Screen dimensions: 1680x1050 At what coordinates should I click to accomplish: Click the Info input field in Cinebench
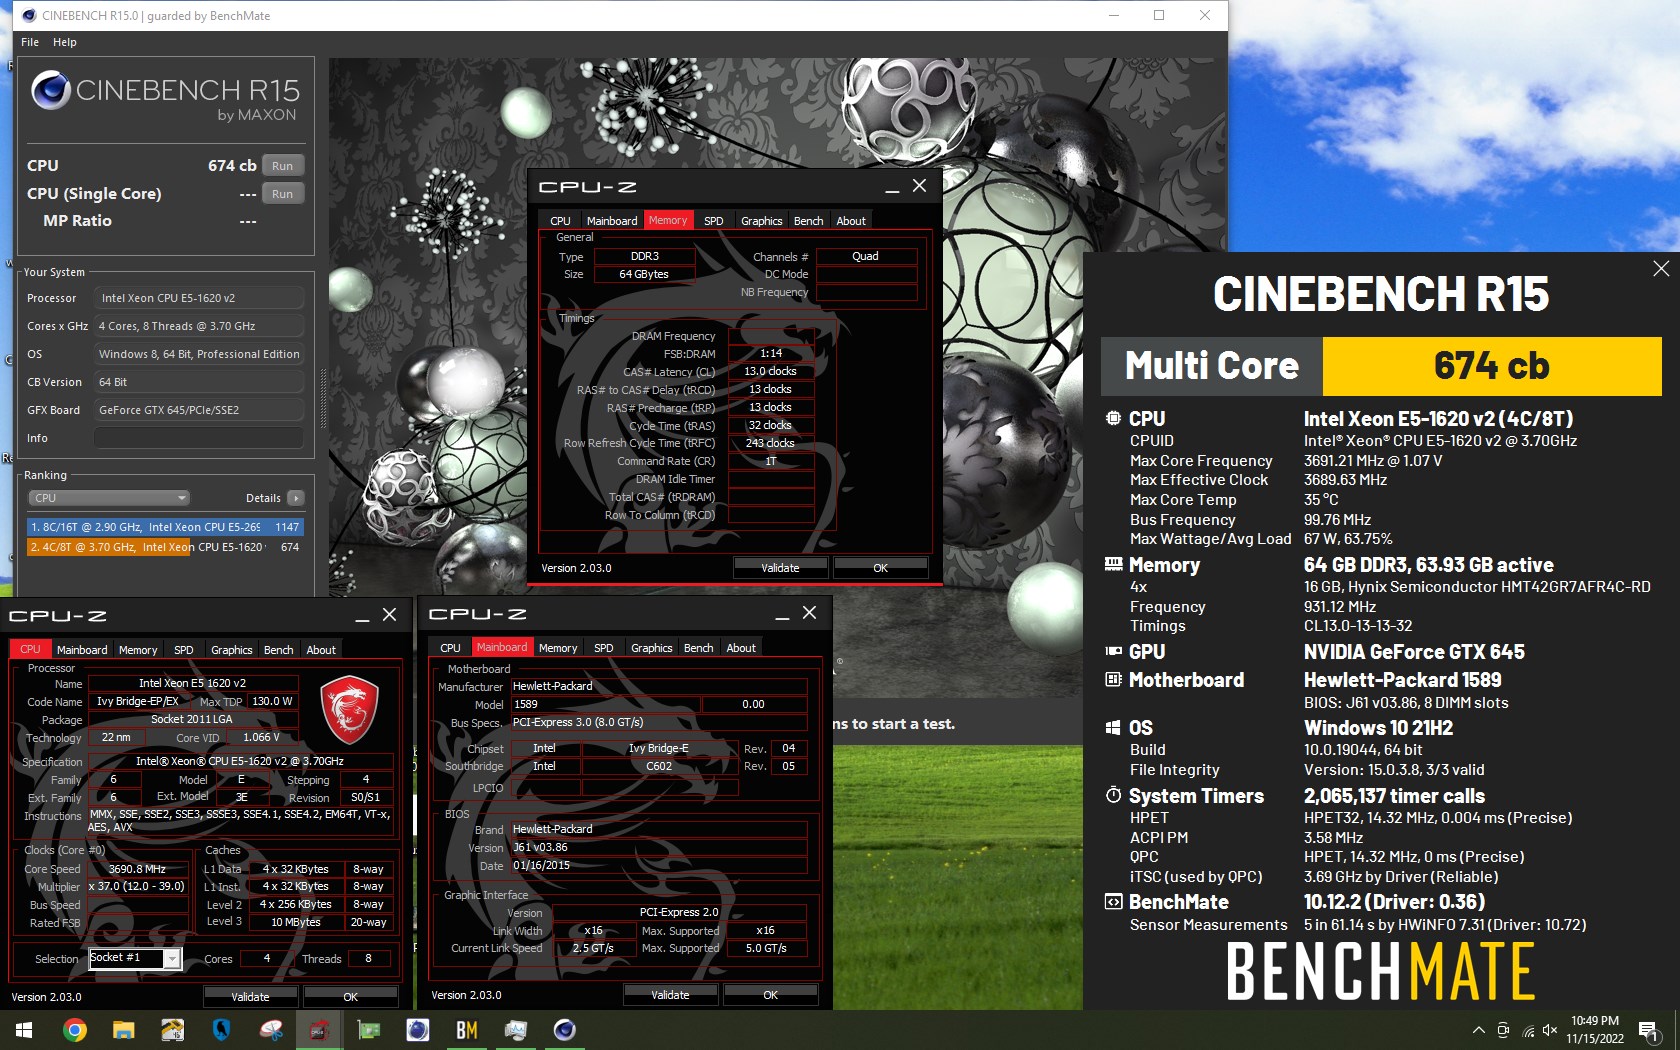coord(198,438)
